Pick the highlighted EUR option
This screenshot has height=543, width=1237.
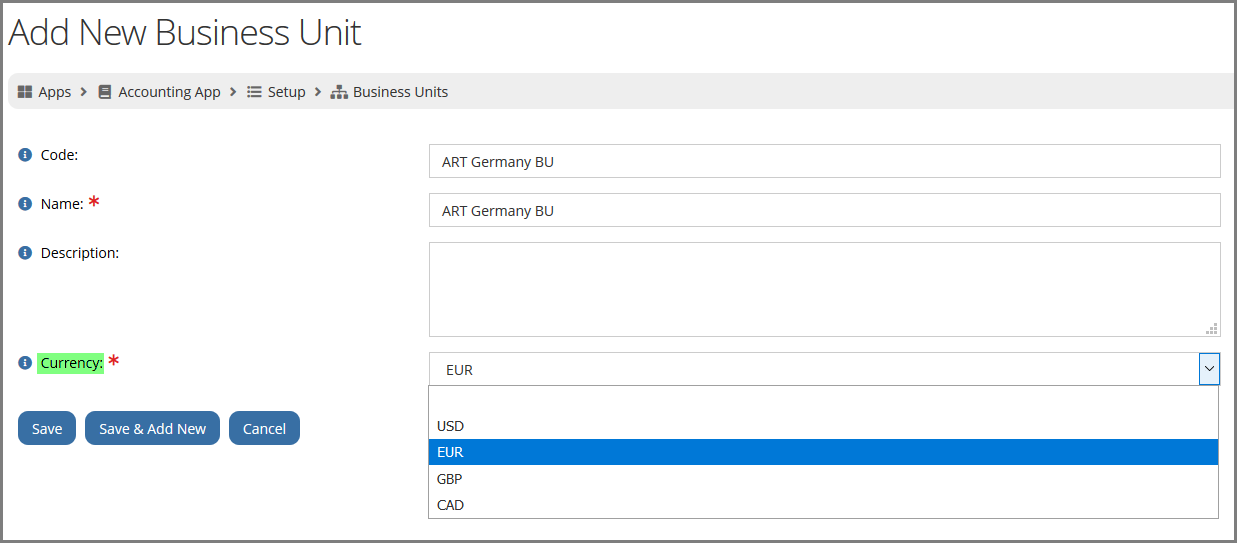click(x=823, y=452)
